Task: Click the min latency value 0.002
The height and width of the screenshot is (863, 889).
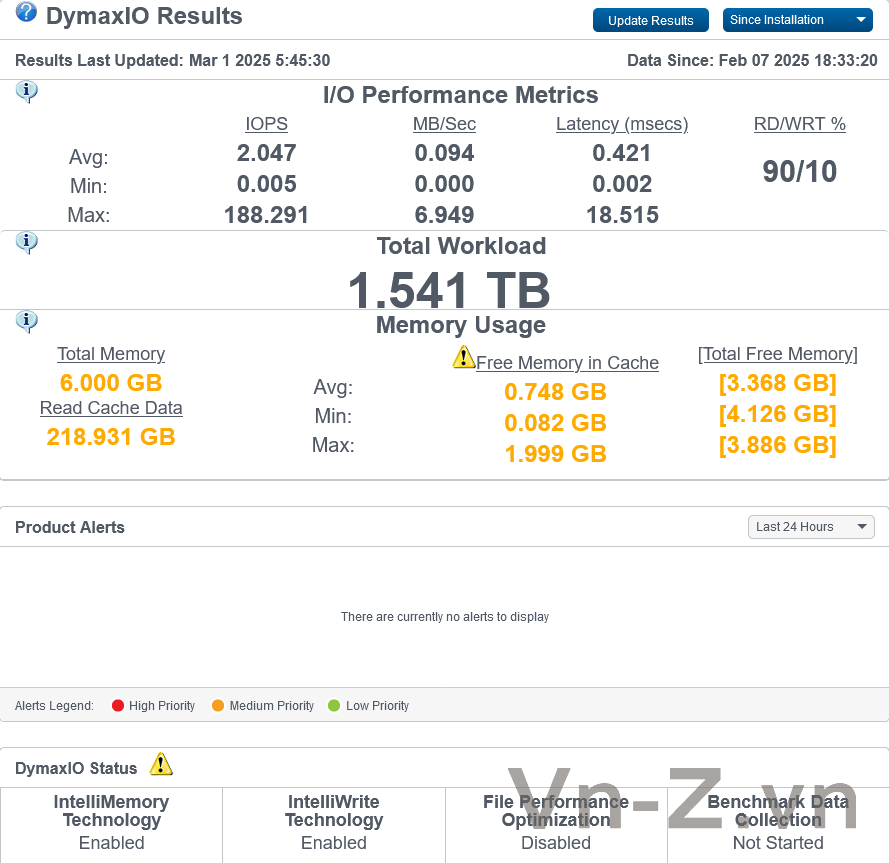Action: (622, 184)
